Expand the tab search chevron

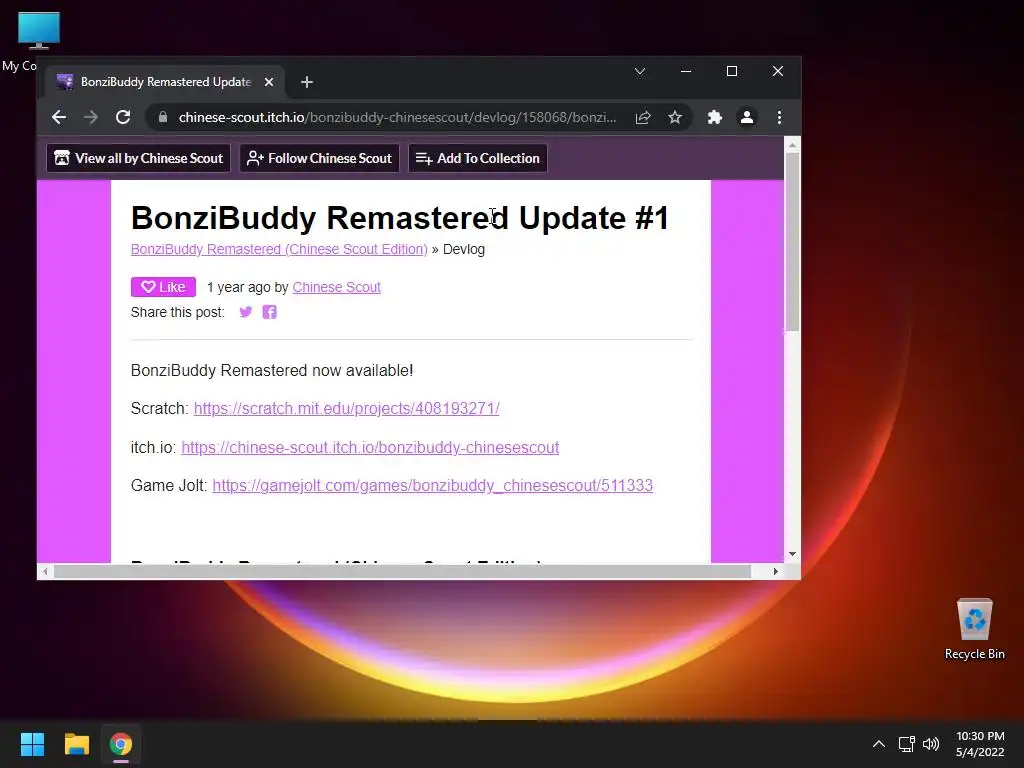point(640,71)
